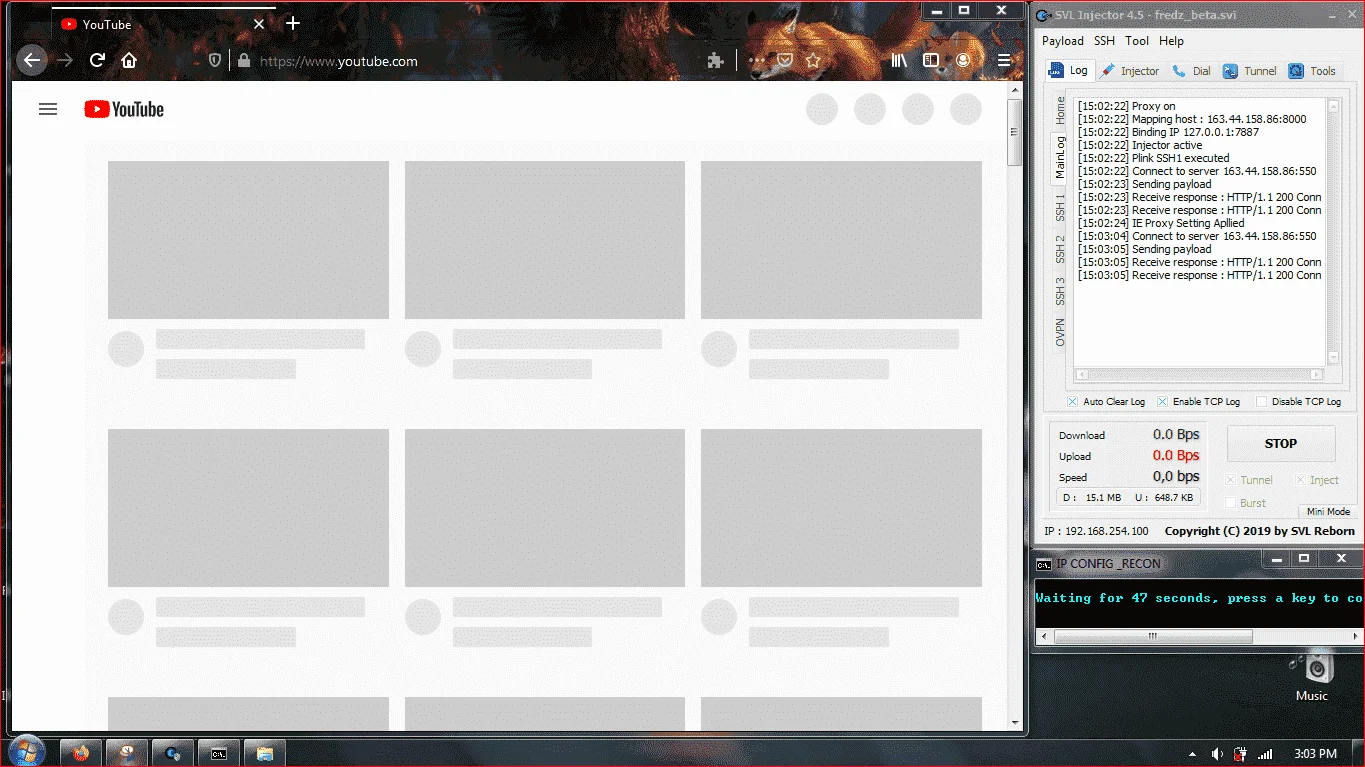This screenshot has height=767, width=1365.
Task: Bookmark this page with the star
Action: [813, 61]
